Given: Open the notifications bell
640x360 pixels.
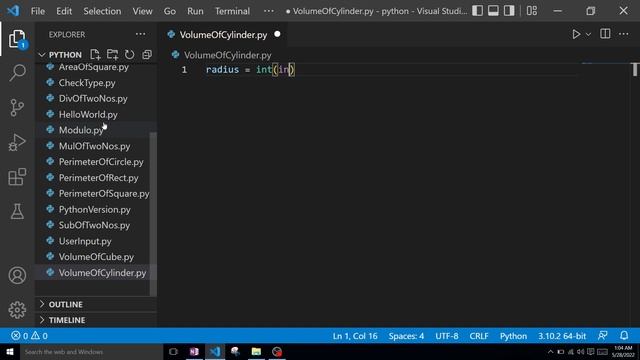Looking at the screenshot, I should (624, 336).
